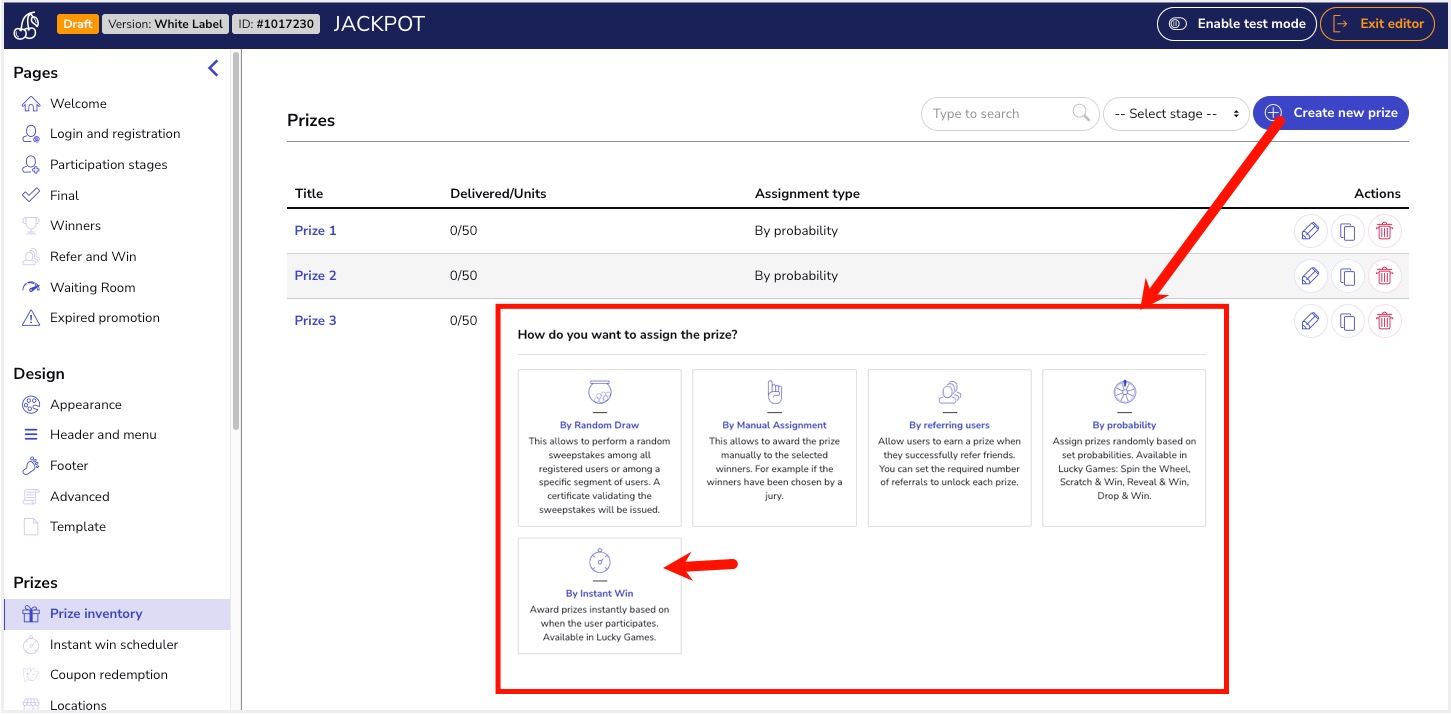The image size is (1451, 714).
Task: Open Template settings
Action: [78, 527]
